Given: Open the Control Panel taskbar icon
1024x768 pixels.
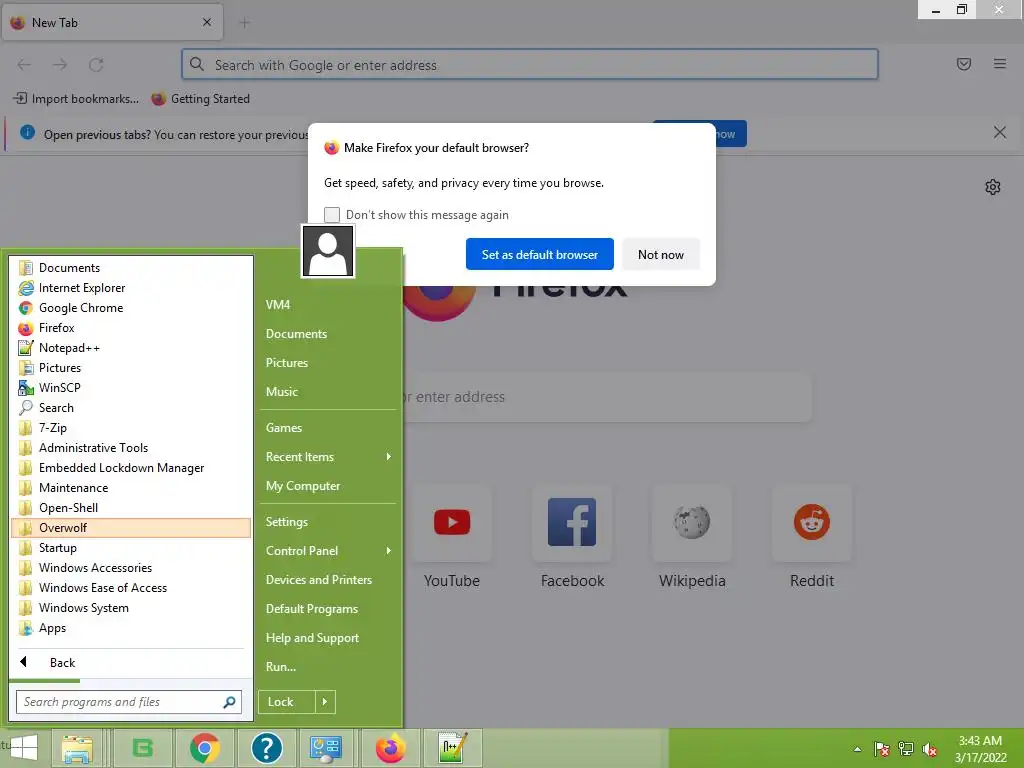Looking at the screenshot, I should click(325, 748).
